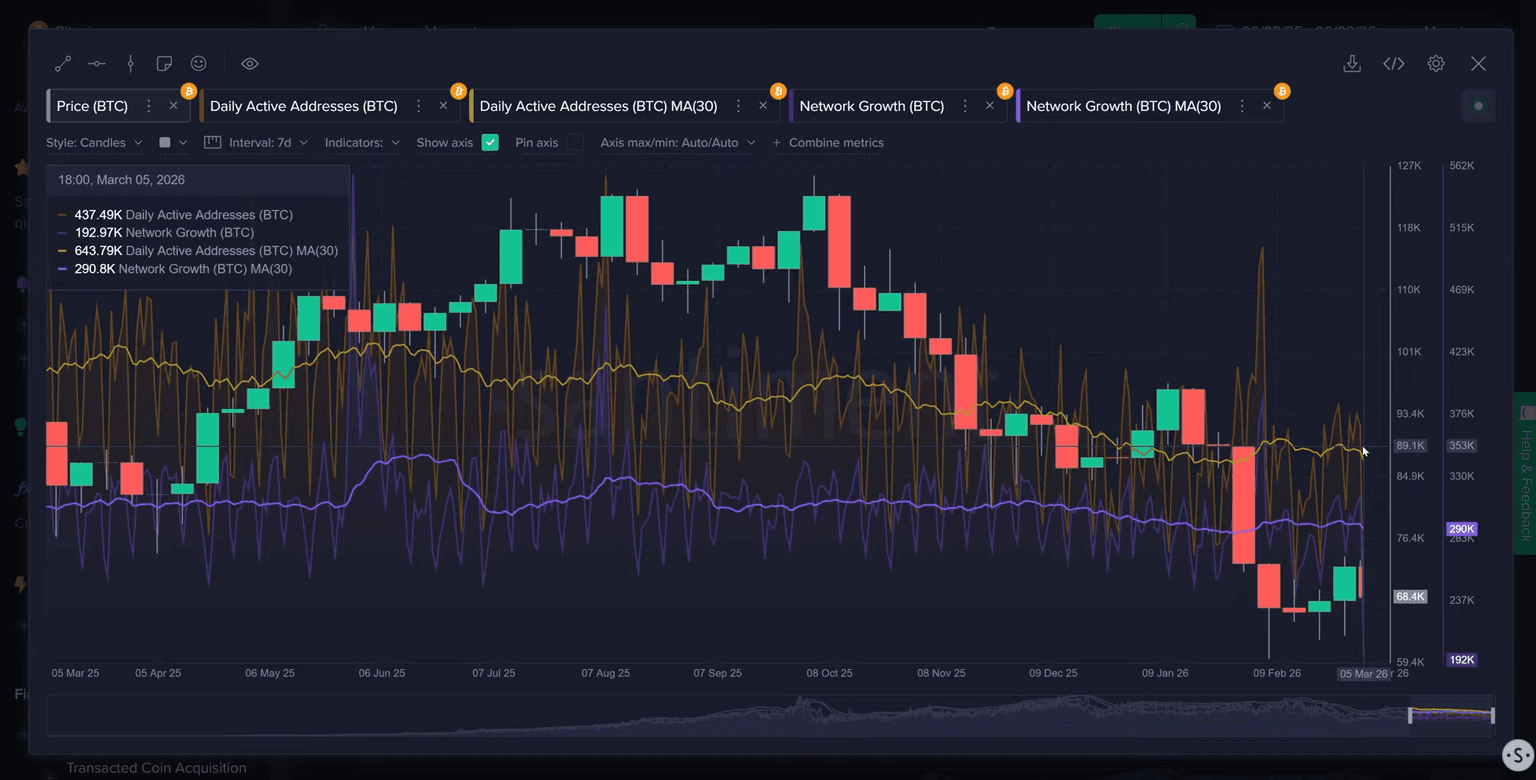1536x780 pixels.
Task: Open the emoji picker tool
Action: click(199, 64)
